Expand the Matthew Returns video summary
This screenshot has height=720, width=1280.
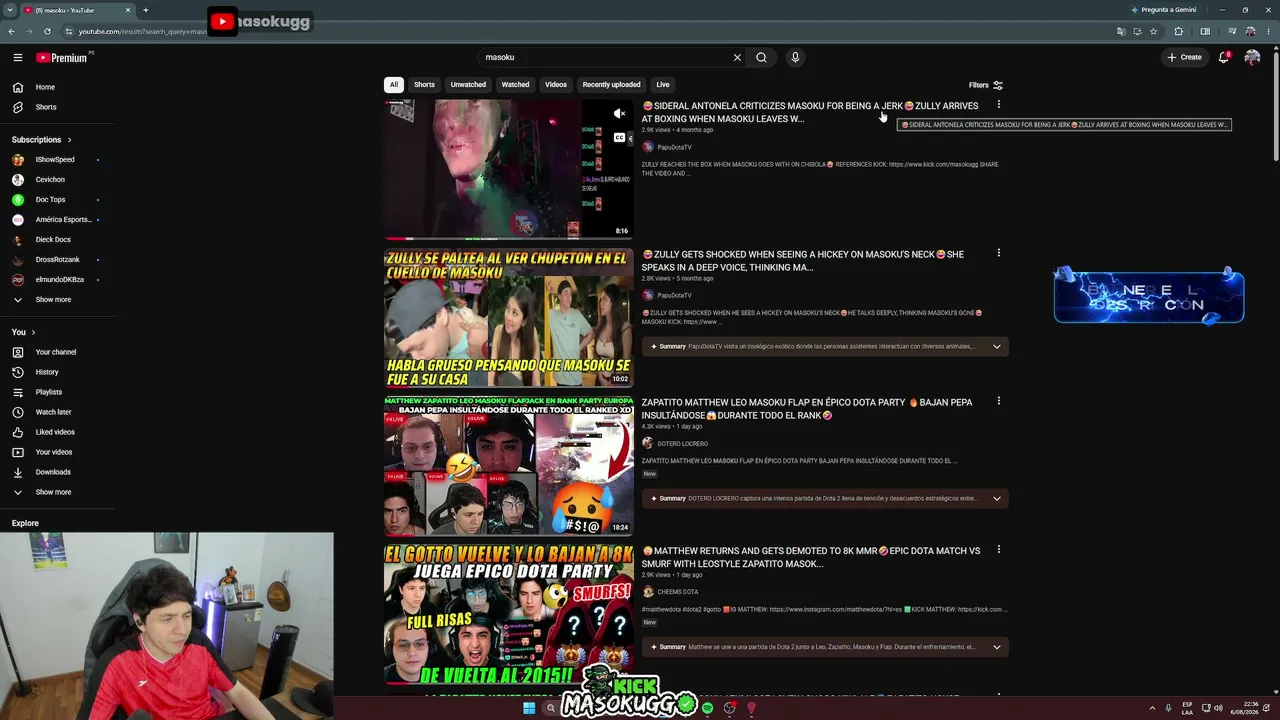(825, 647)
